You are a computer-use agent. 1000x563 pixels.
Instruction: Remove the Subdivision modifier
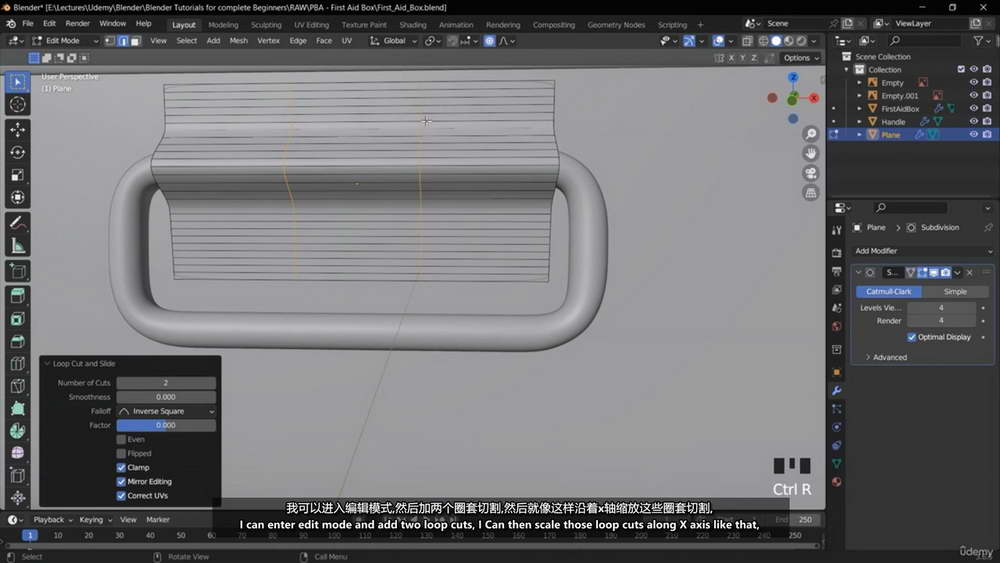[969, 273]
